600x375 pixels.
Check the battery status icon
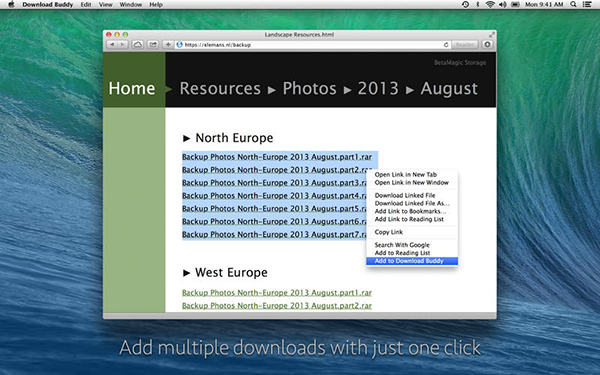pos(515,5)
